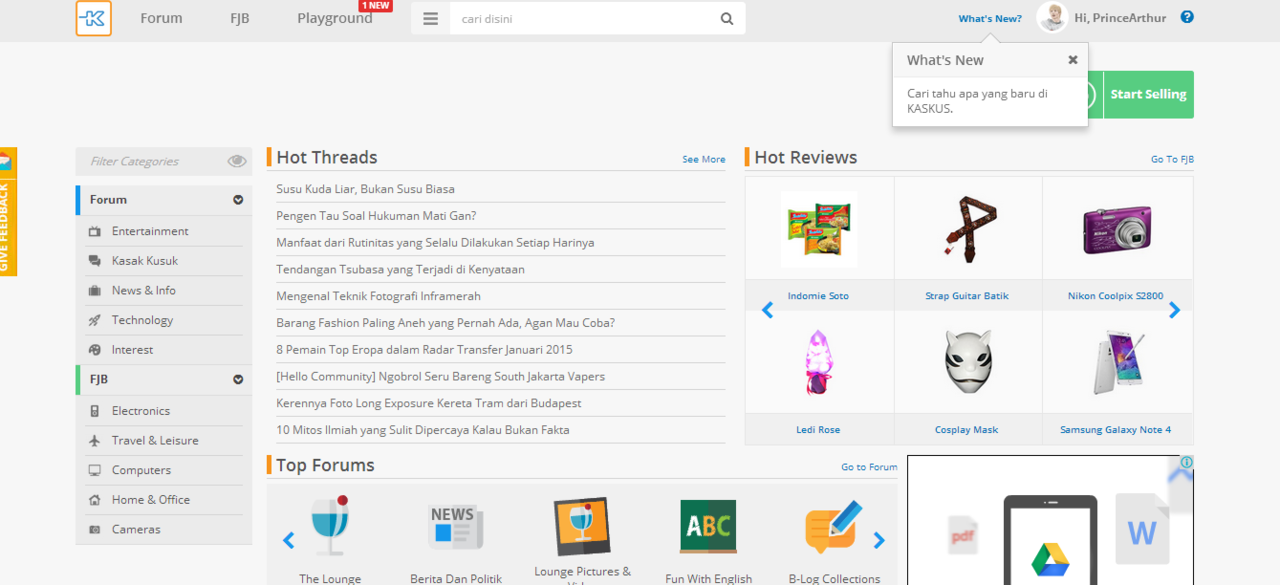
Task: Open the Ledi Rose product thumbnail
Action: click(x=818, y=362)
